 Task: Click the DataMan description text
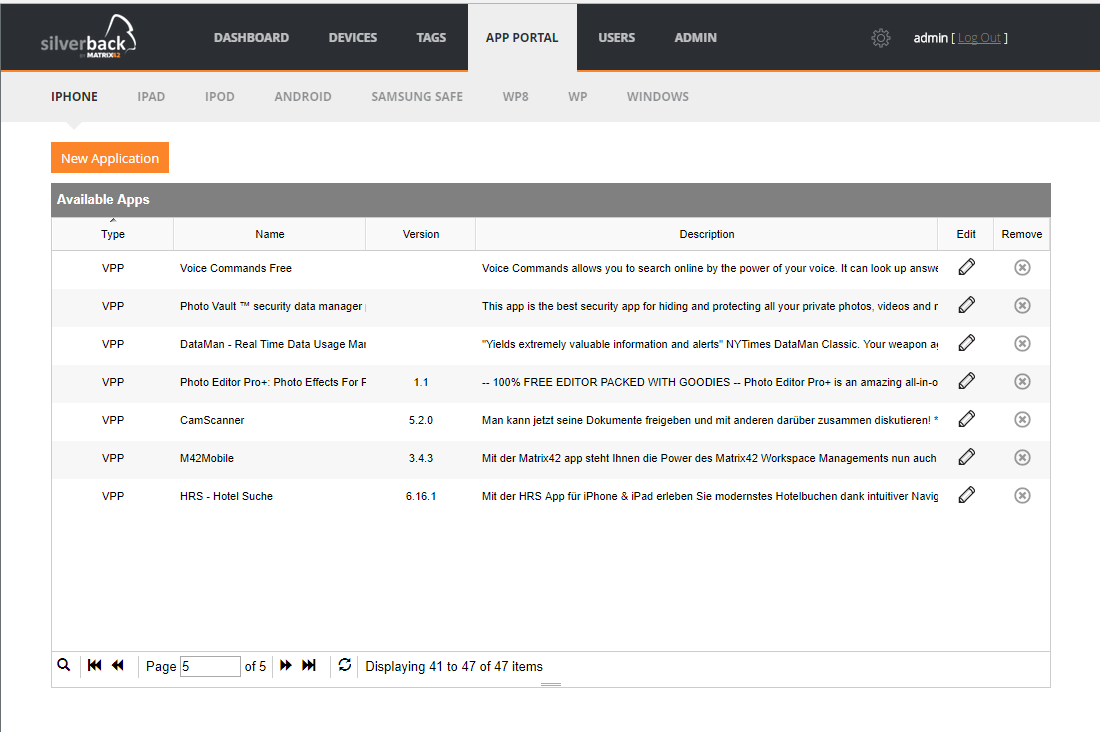709,344
